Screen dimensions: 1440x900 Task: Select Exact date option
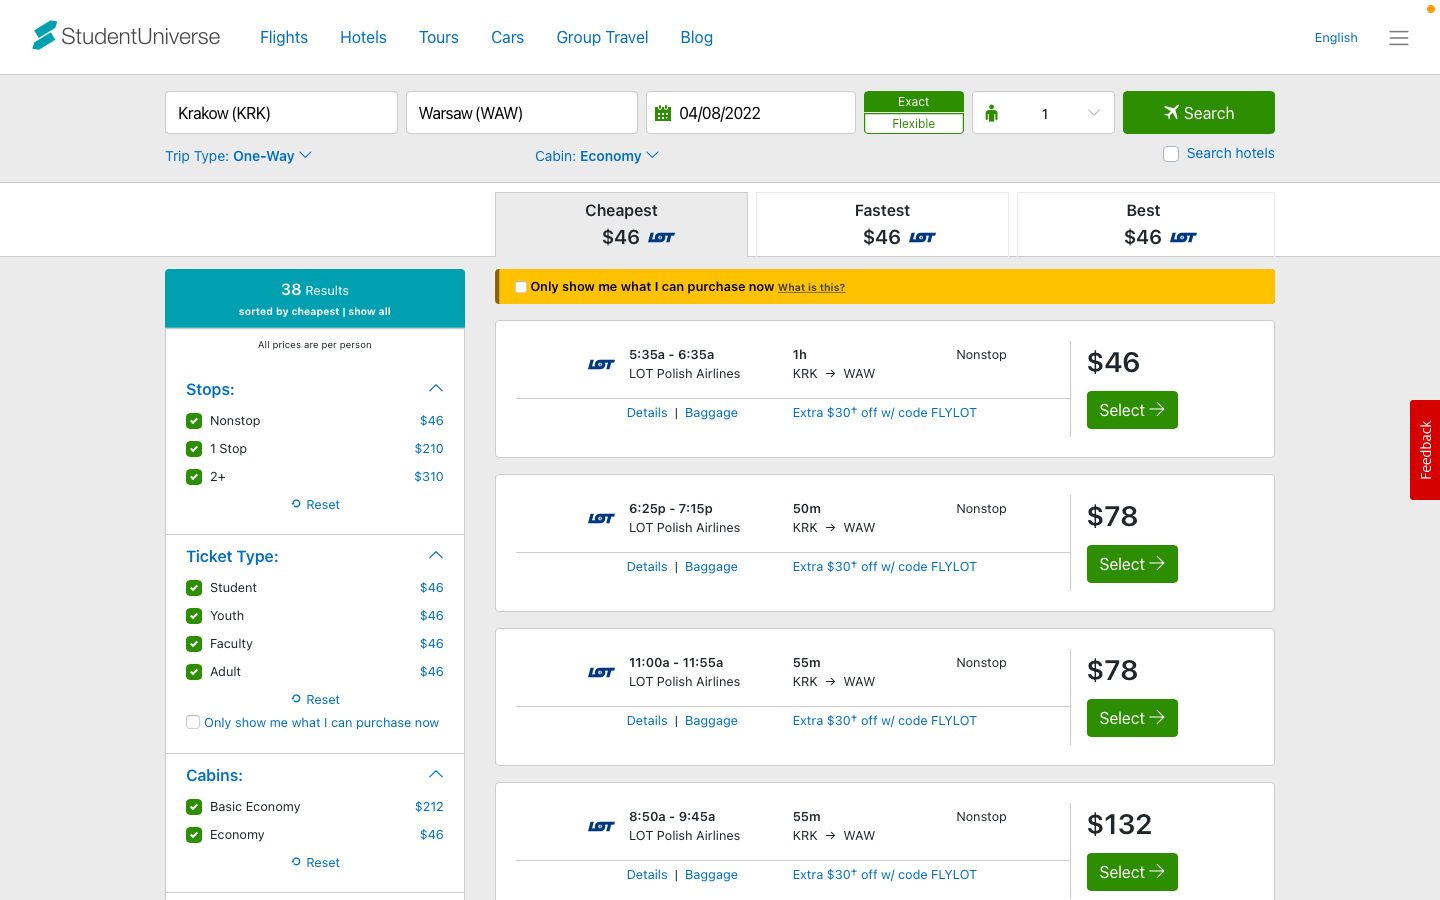click(x=914, y=102)
